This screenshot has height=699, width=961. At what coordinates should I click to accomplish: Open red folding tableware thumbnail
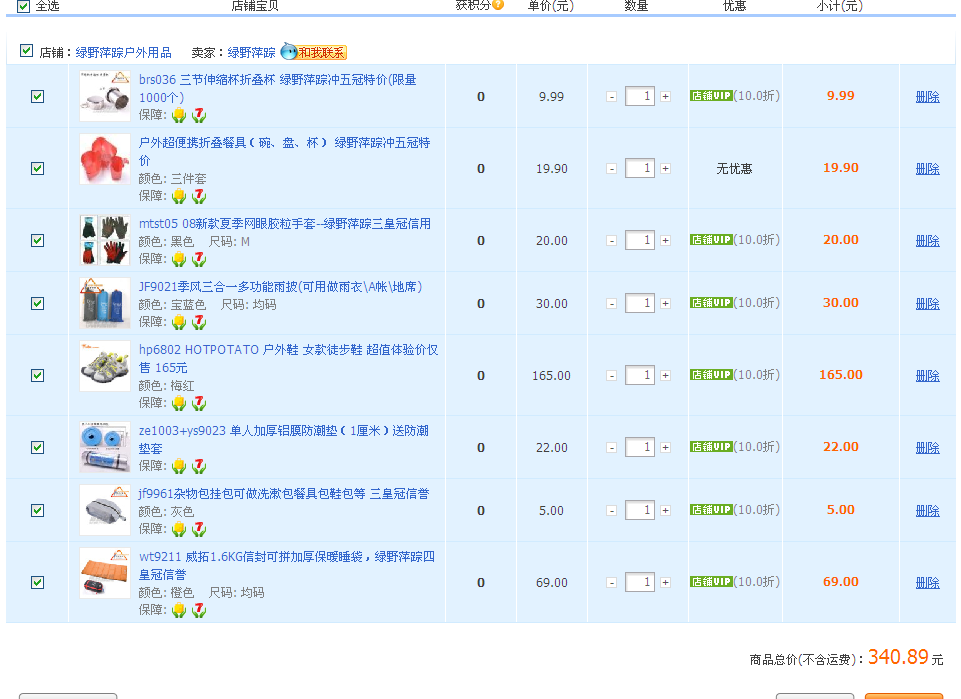[105, 159]
